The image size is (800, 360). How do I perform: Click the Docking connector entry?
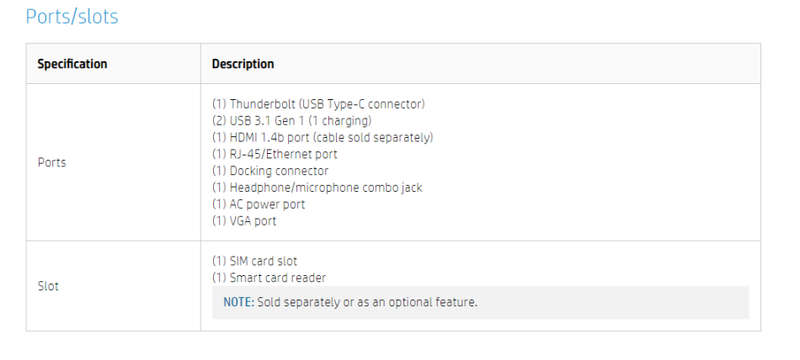tap(270, 171)
